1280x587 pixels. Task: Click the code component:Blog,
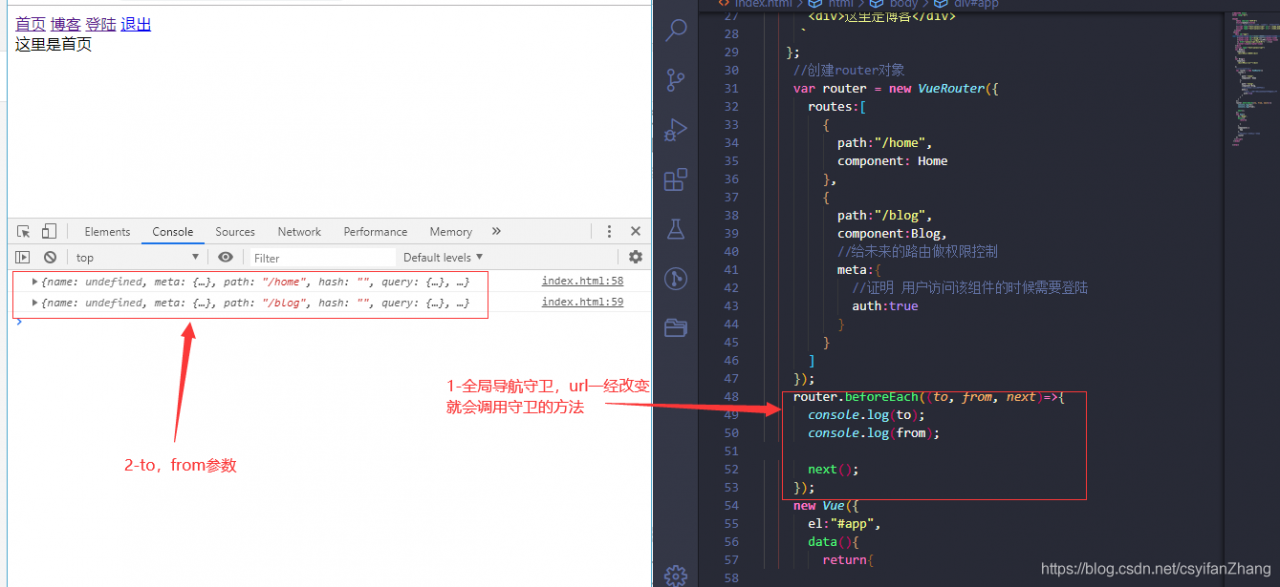coord(892,233)
